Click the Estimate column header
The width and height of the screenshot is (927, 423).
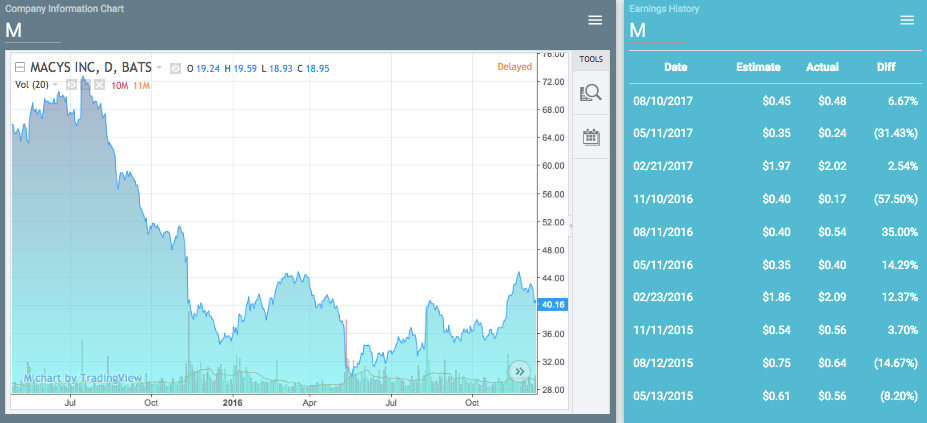[759, 67]
